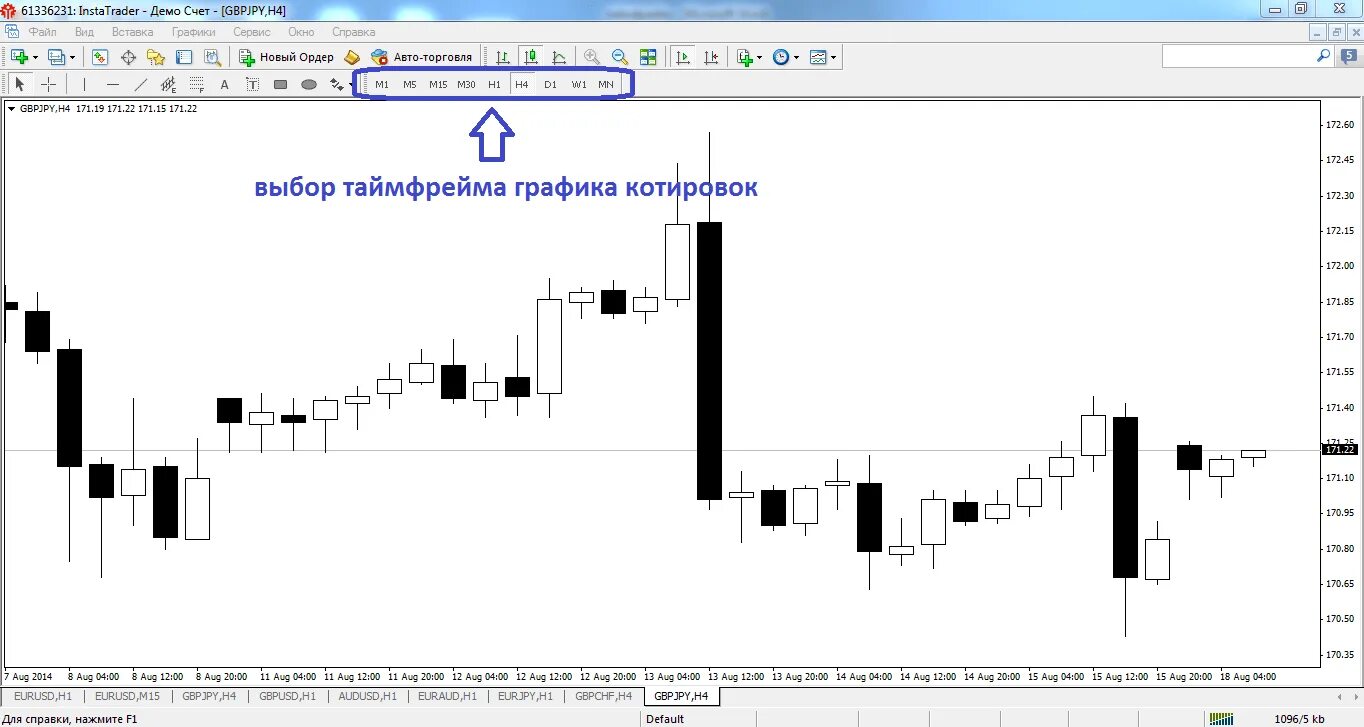Expand the GBPJPY,H4 chart title triangle
1364x727 pixels.
(11, 109)
